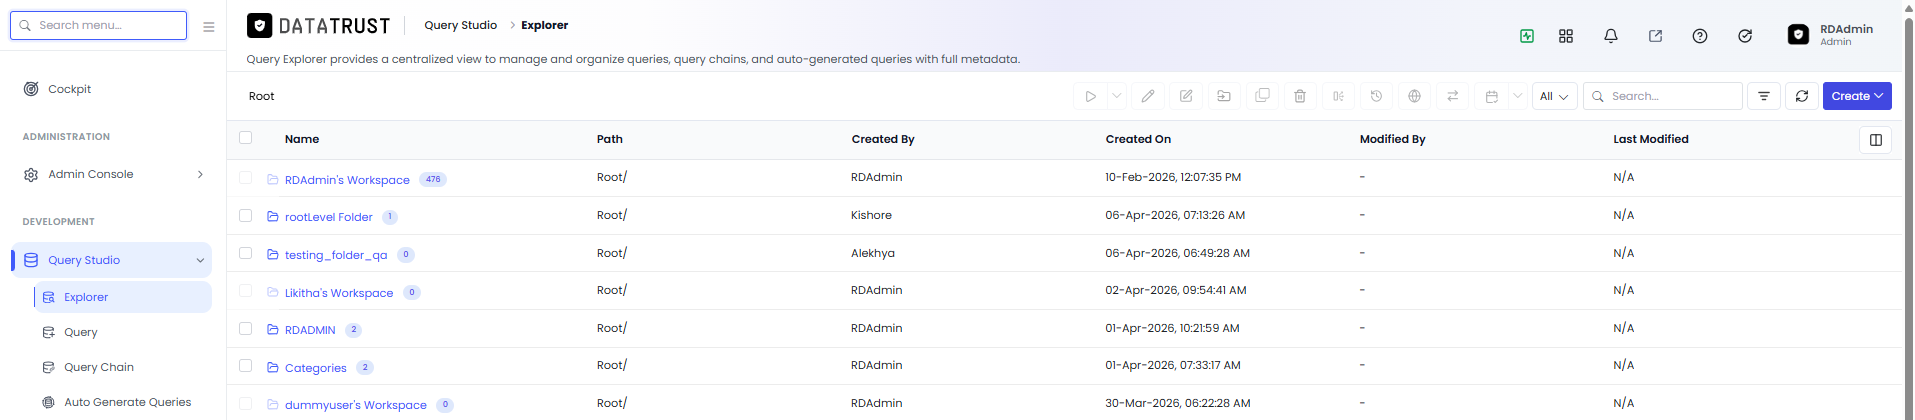Screen dimensions: 1915x420
Task: Toggle checkbox for RDADMIN row
Action: click(x=246, y=328)
